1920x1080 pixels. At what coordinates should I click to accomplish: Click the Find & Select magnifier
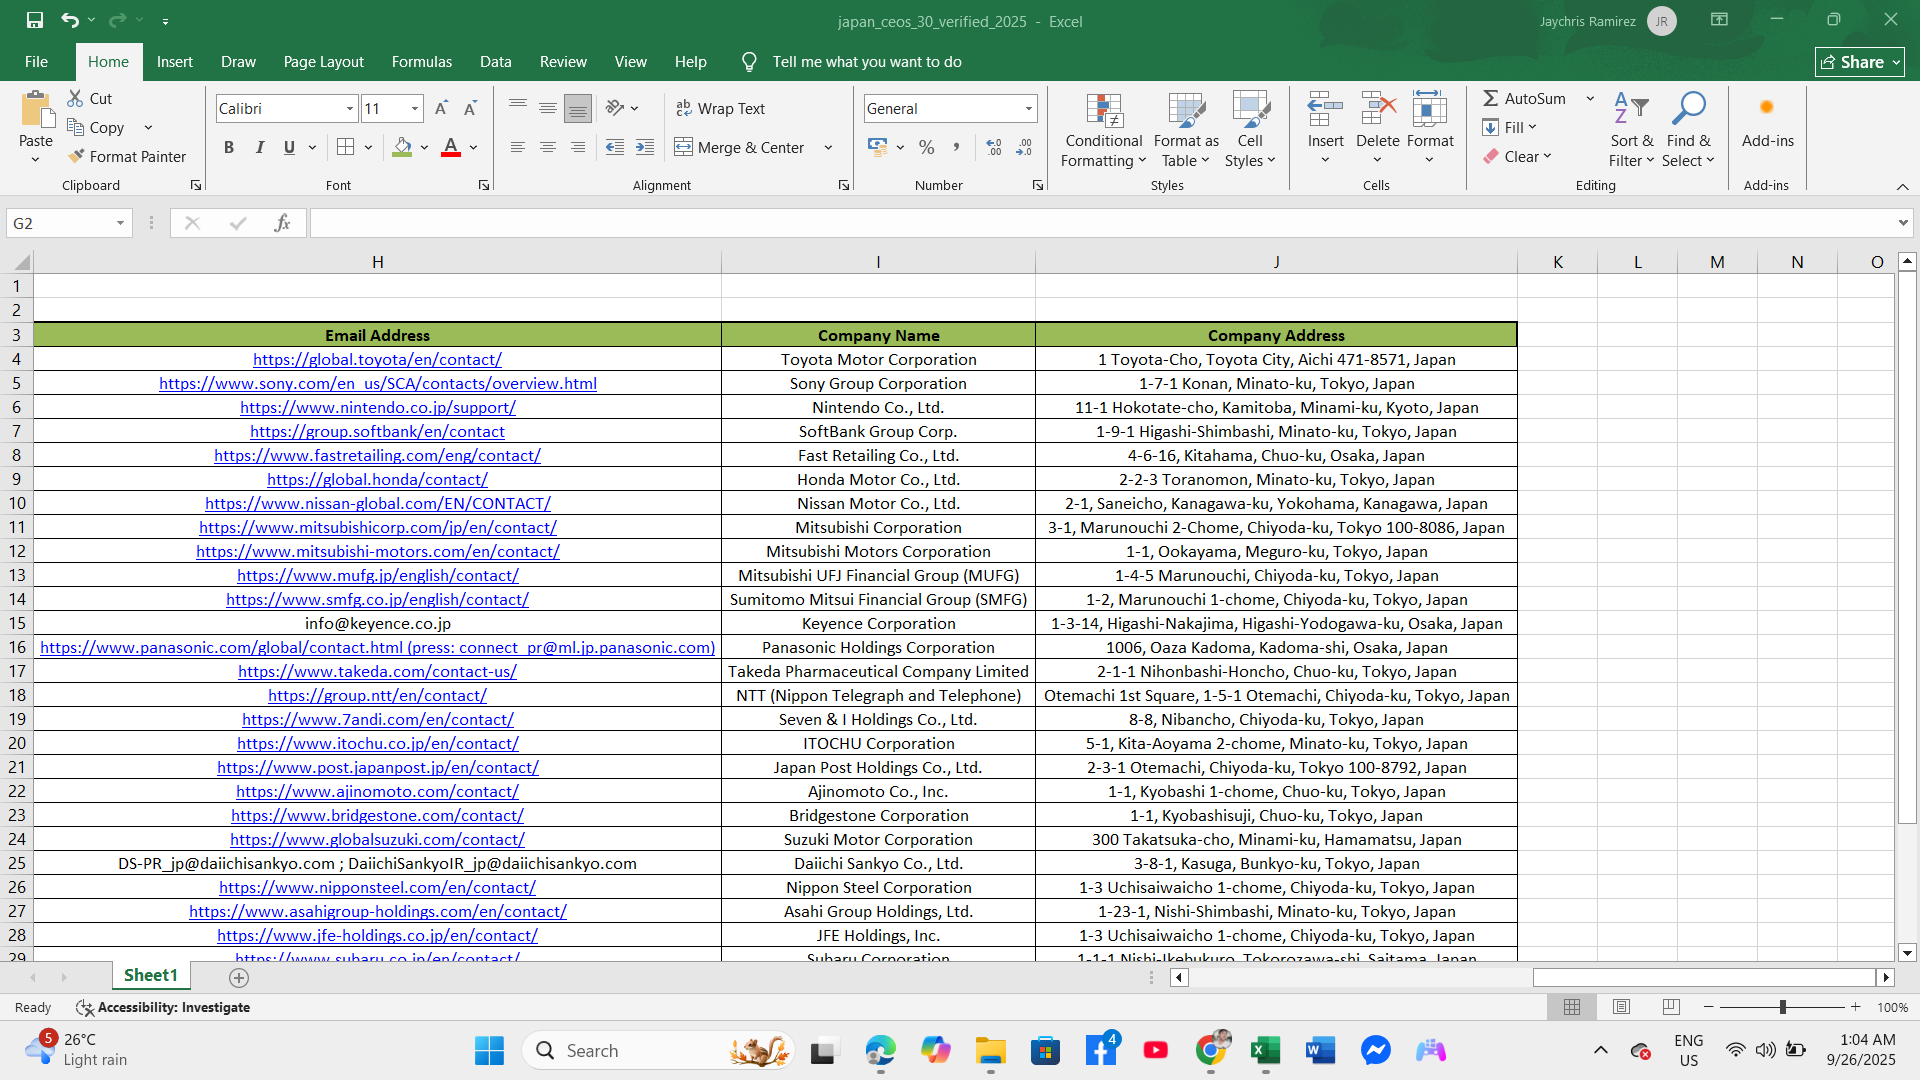(x=1688, y=109)
